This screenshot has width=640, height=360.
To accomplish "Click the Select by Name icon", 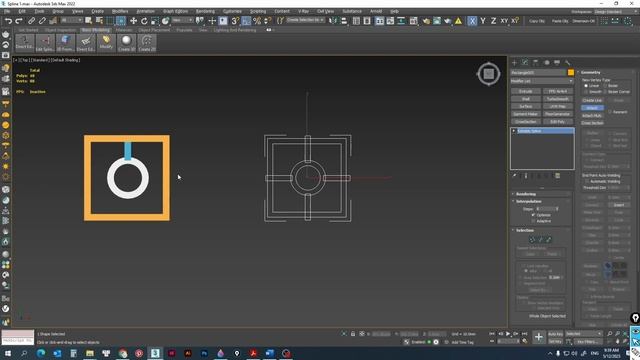I will click(99, 20).
